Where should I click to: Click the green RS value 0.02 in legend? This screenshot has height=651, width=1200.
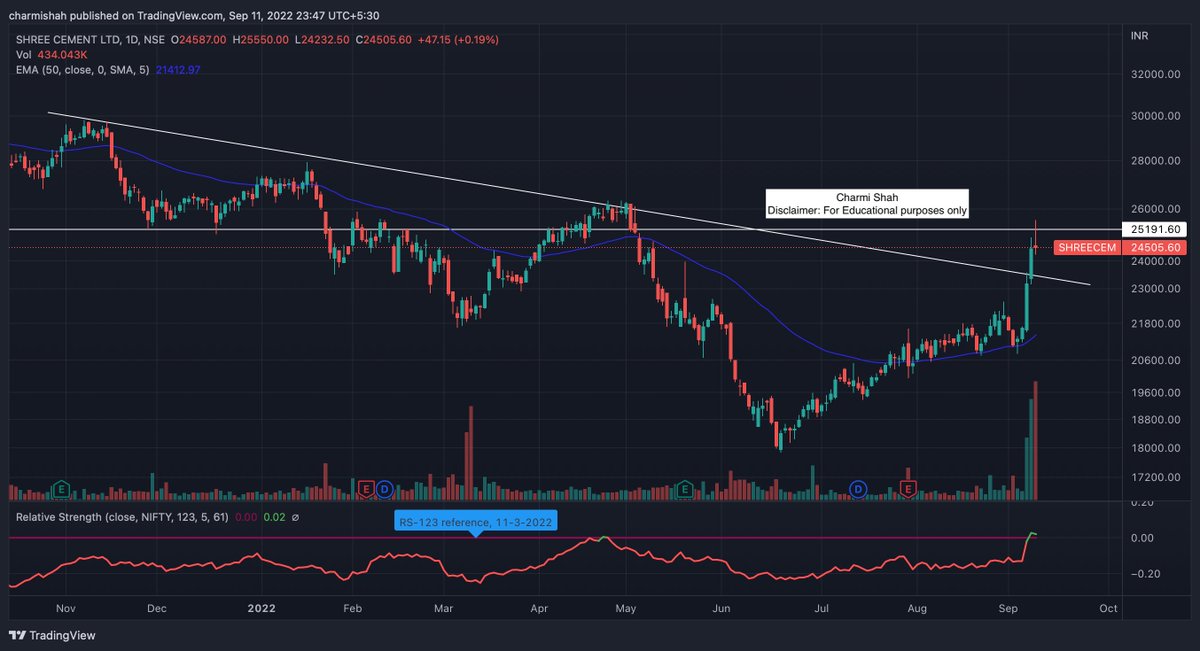click(x=275, y=517)
